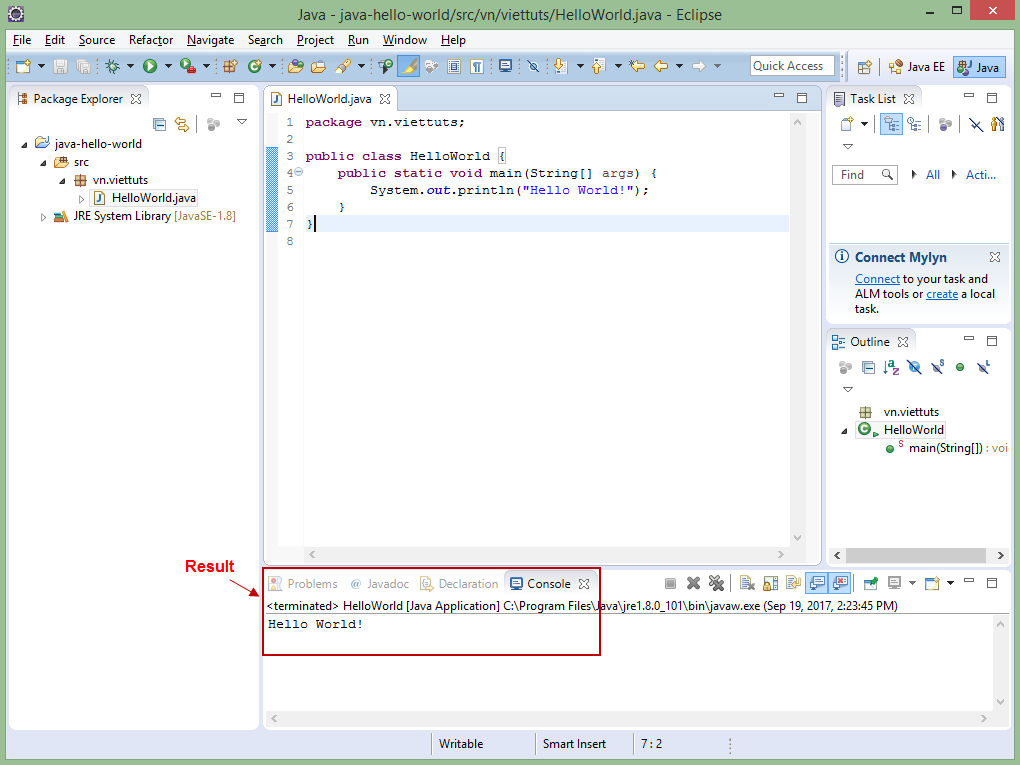
Task: Click the New Java Class toolbar icon
Action: tap(254, 66)
